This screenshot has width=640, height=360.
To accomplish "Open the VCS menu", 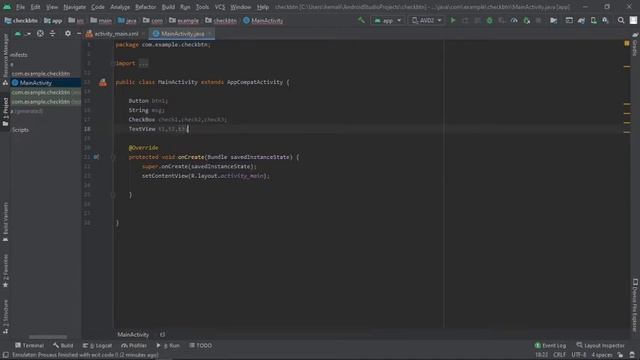I will (220, 7).
